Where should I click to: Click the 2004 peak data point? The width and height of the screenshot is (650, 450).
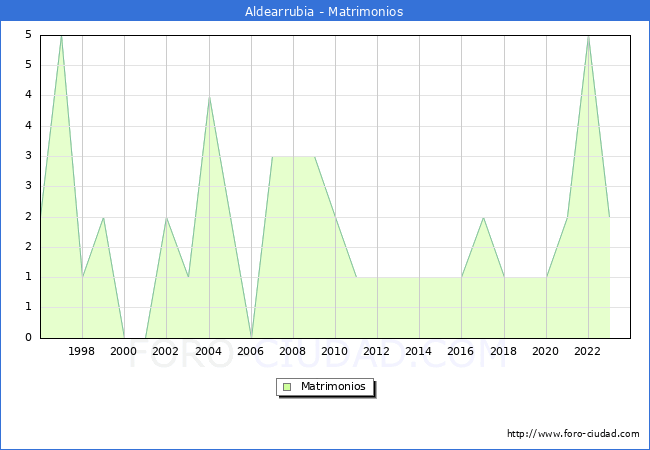209,97
